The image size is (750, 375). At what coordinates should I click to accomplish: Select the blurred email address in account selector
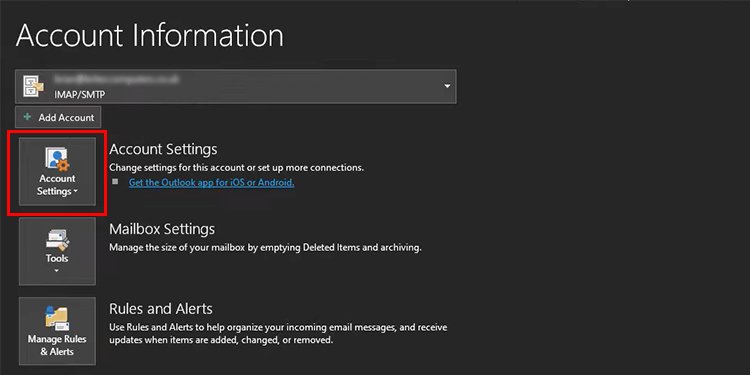tap(116, 79)
